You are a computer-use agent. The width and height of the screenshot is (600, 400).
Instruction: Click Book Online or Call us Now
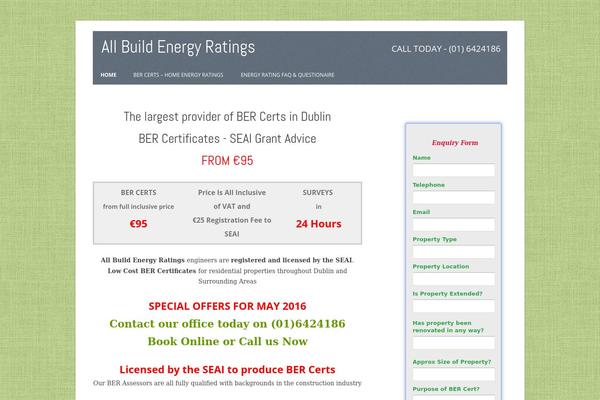pos(228,341)
